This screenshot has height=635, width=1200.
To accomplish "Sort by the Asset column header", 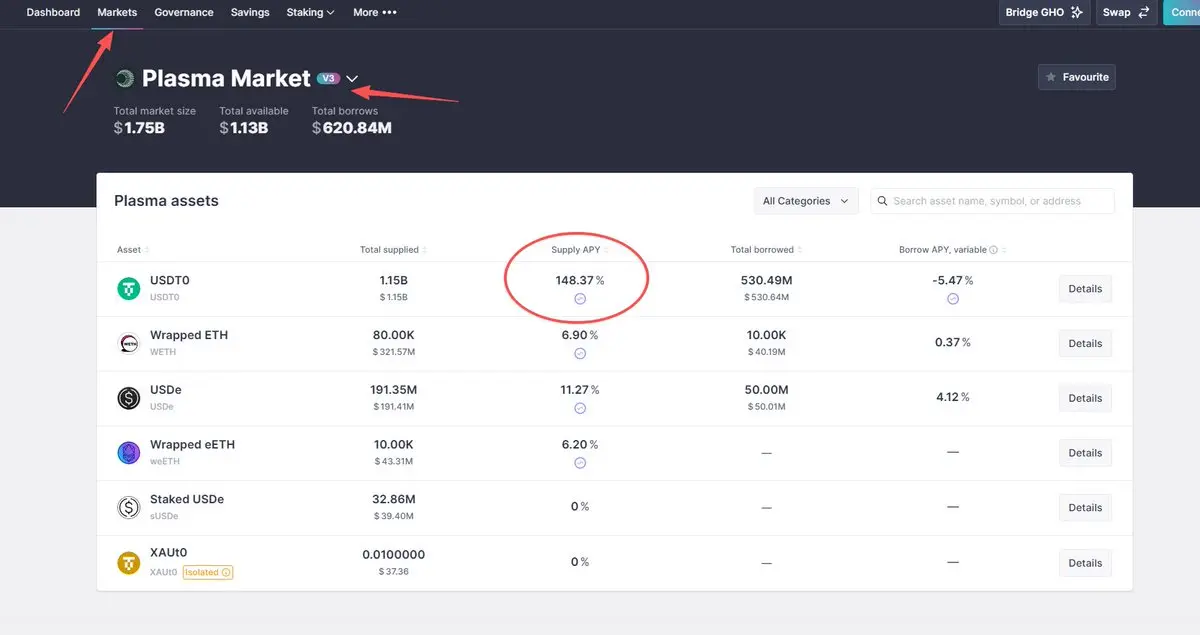I will point(133,250).
